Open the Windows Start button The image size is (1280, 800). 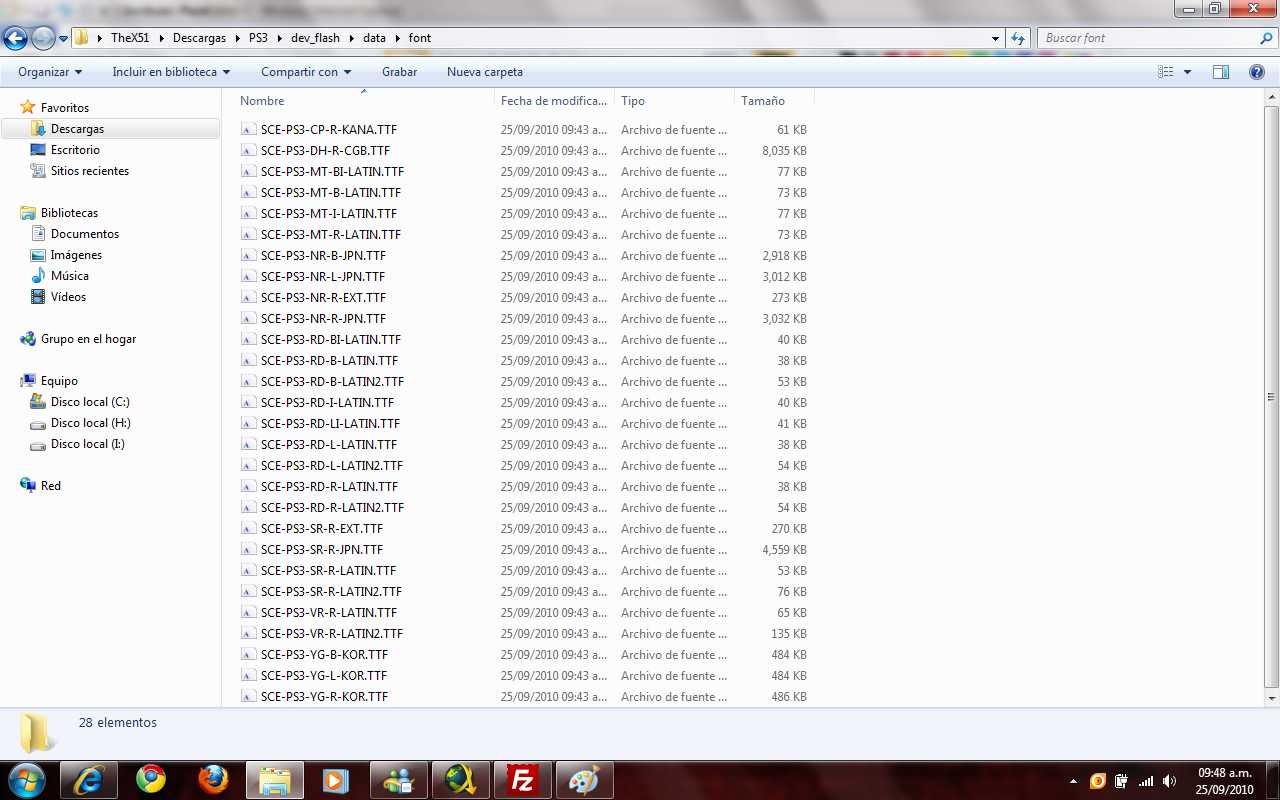tap(27, 780)
